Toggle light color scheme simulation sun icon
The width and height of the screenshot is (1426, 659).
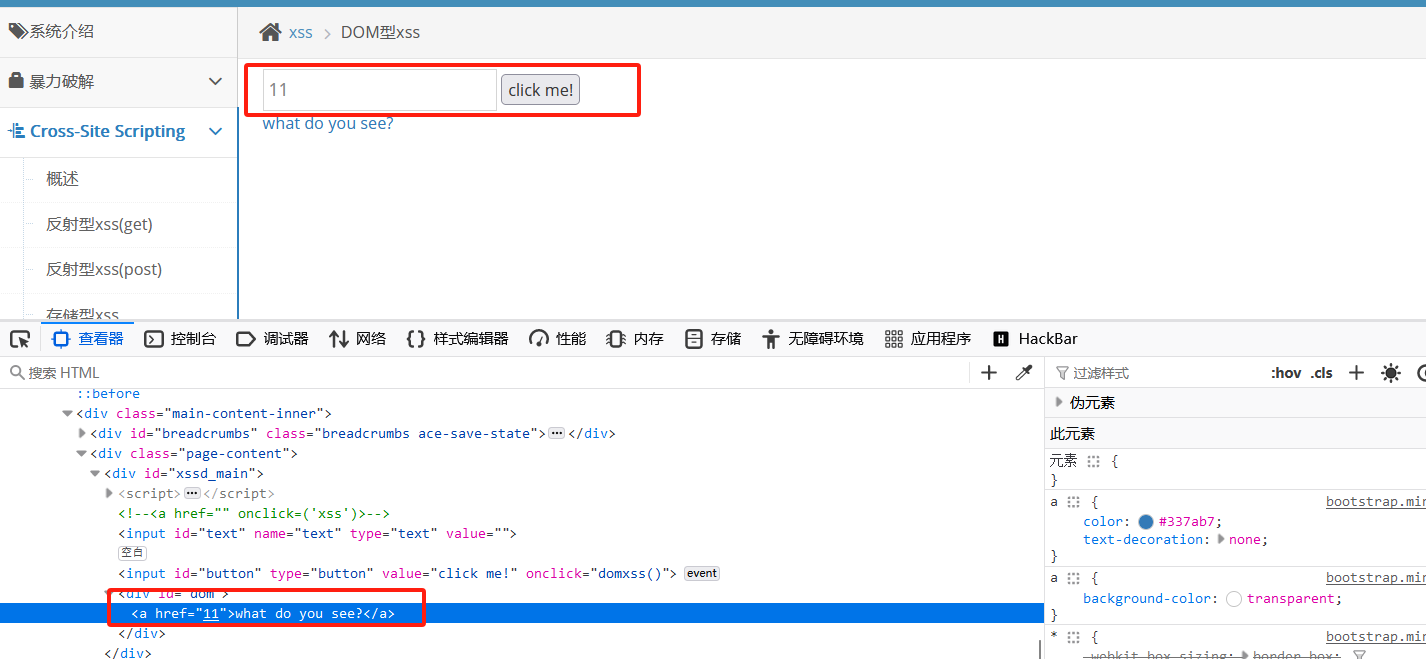coord(1391,373)
